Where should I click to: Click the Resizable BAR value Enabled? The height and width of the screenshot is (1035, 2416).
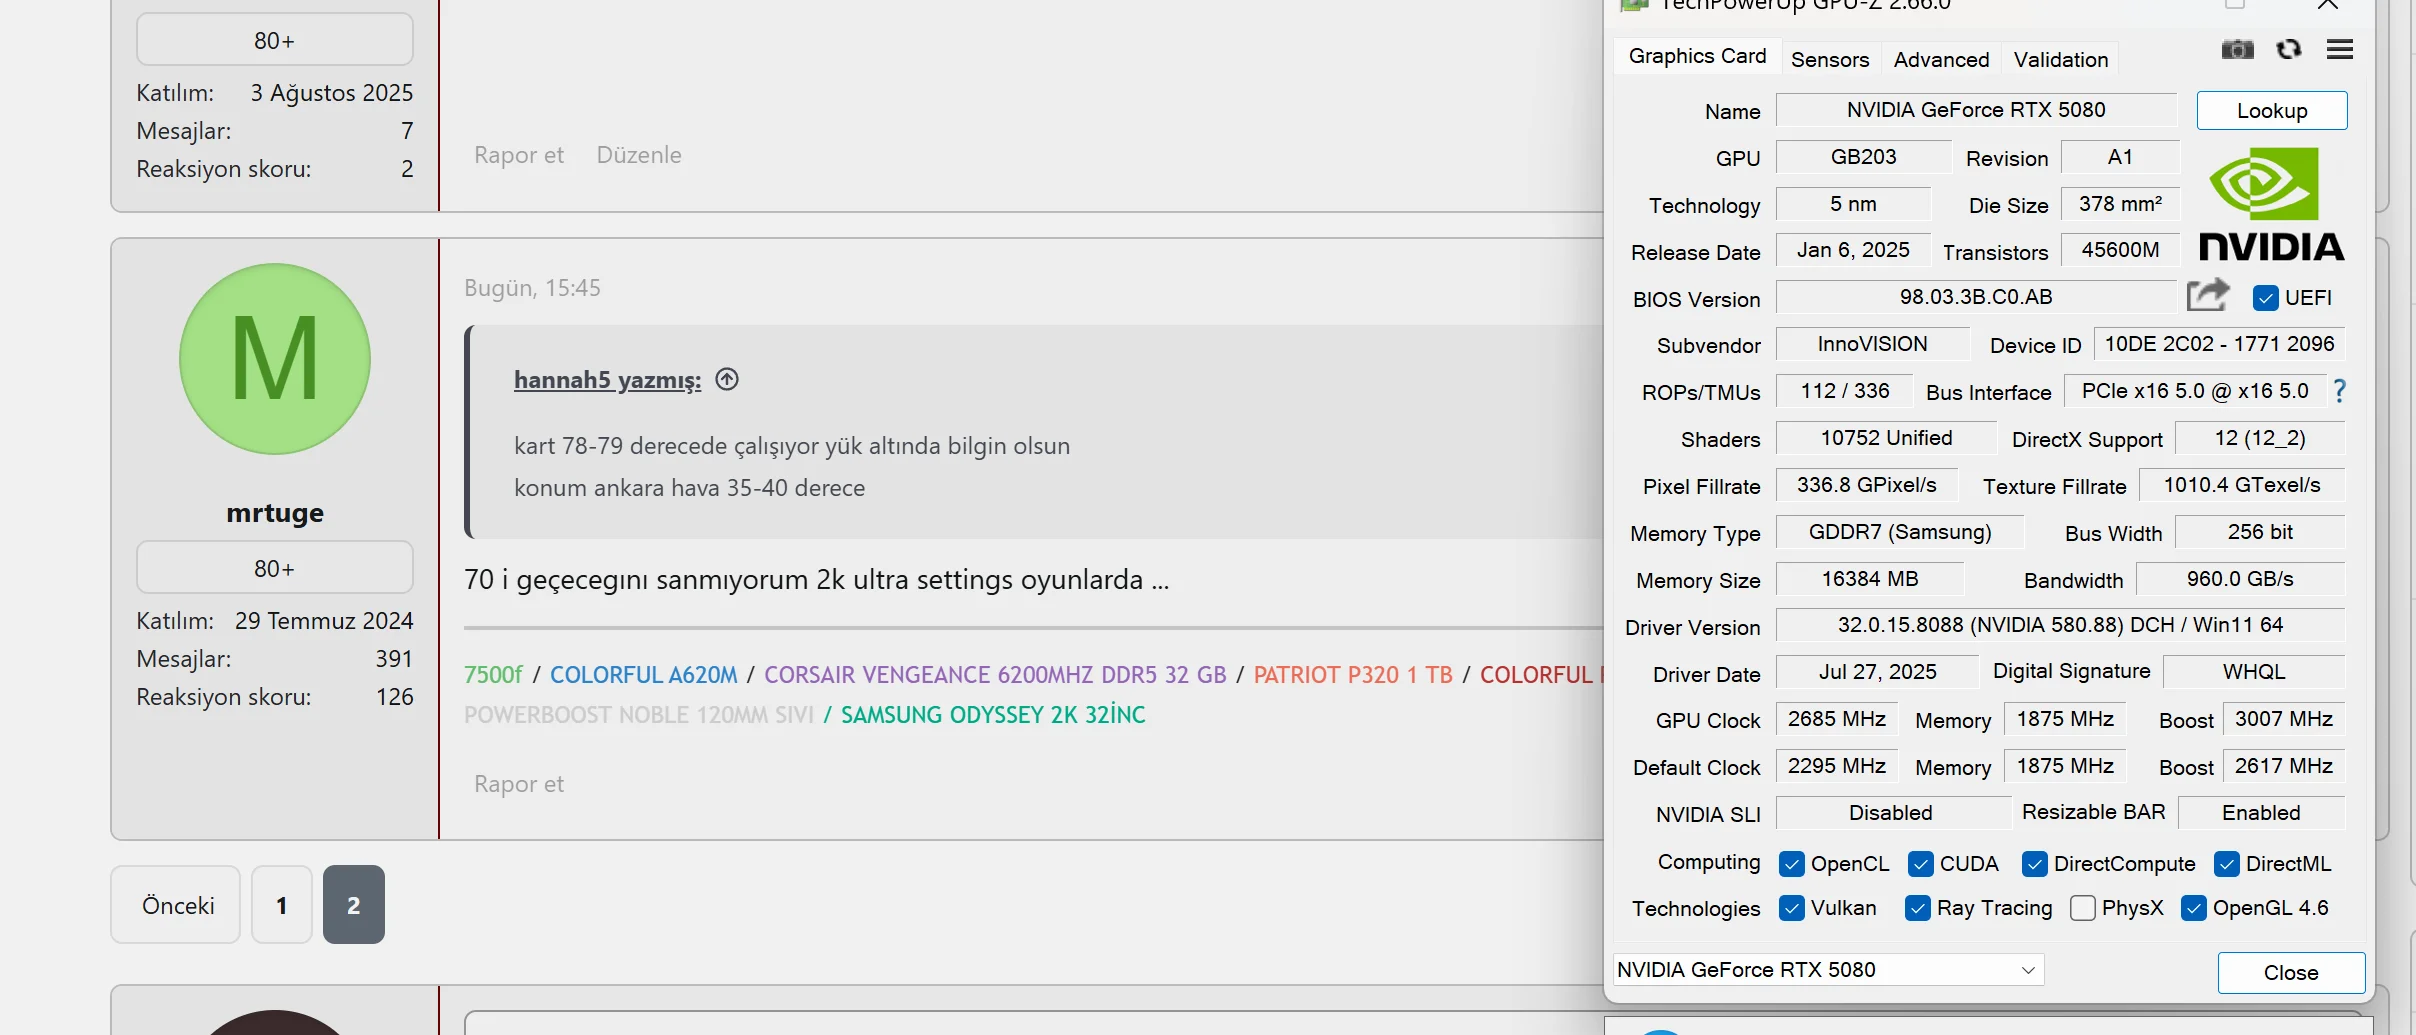2261,813
